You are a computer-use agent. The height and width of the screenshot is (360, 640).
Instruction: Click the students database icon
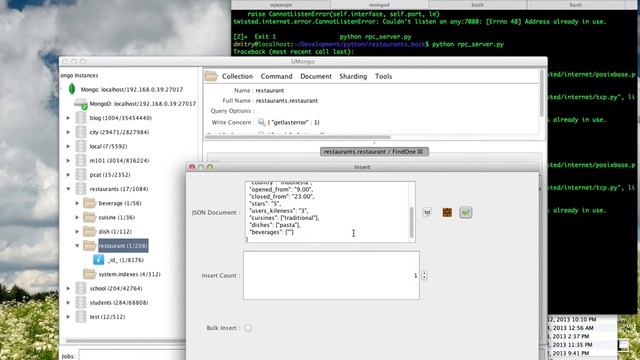click(x=81, y=302)
